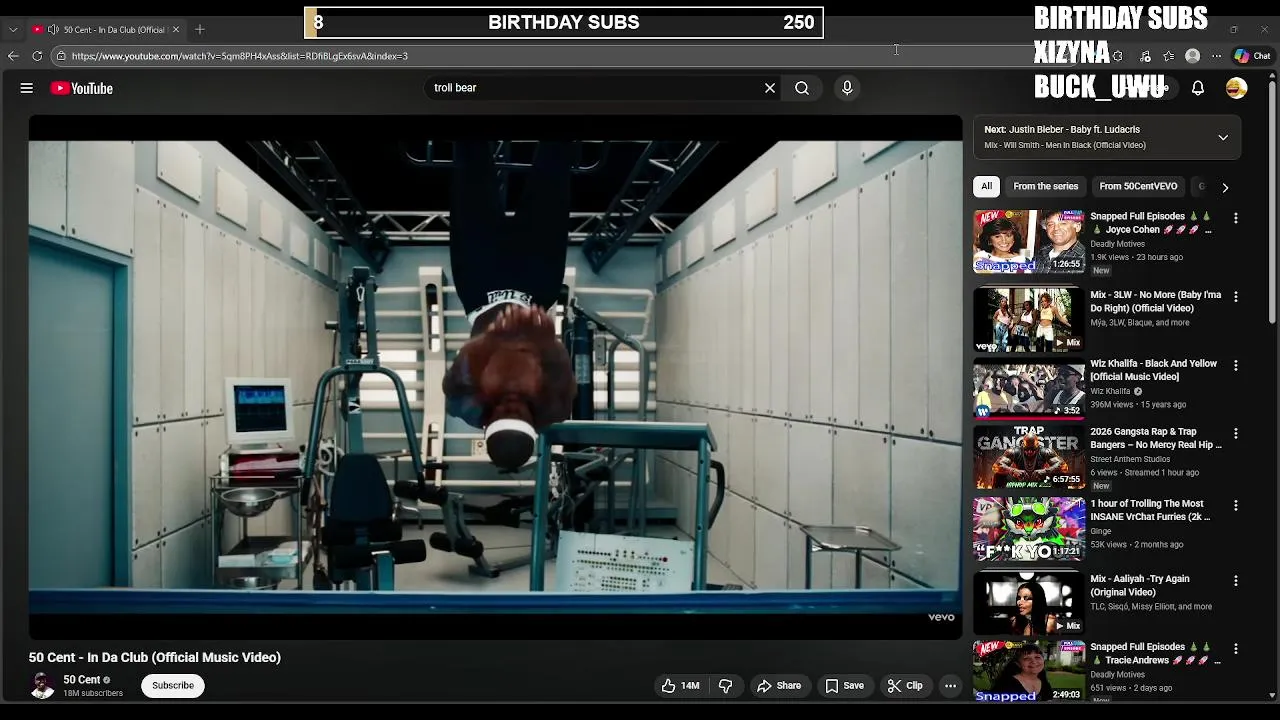Viewport: 1280px width, 720px height.
Task: Click the 18M subscribers text
Action: pyautogui.click(x=93, y=693)
